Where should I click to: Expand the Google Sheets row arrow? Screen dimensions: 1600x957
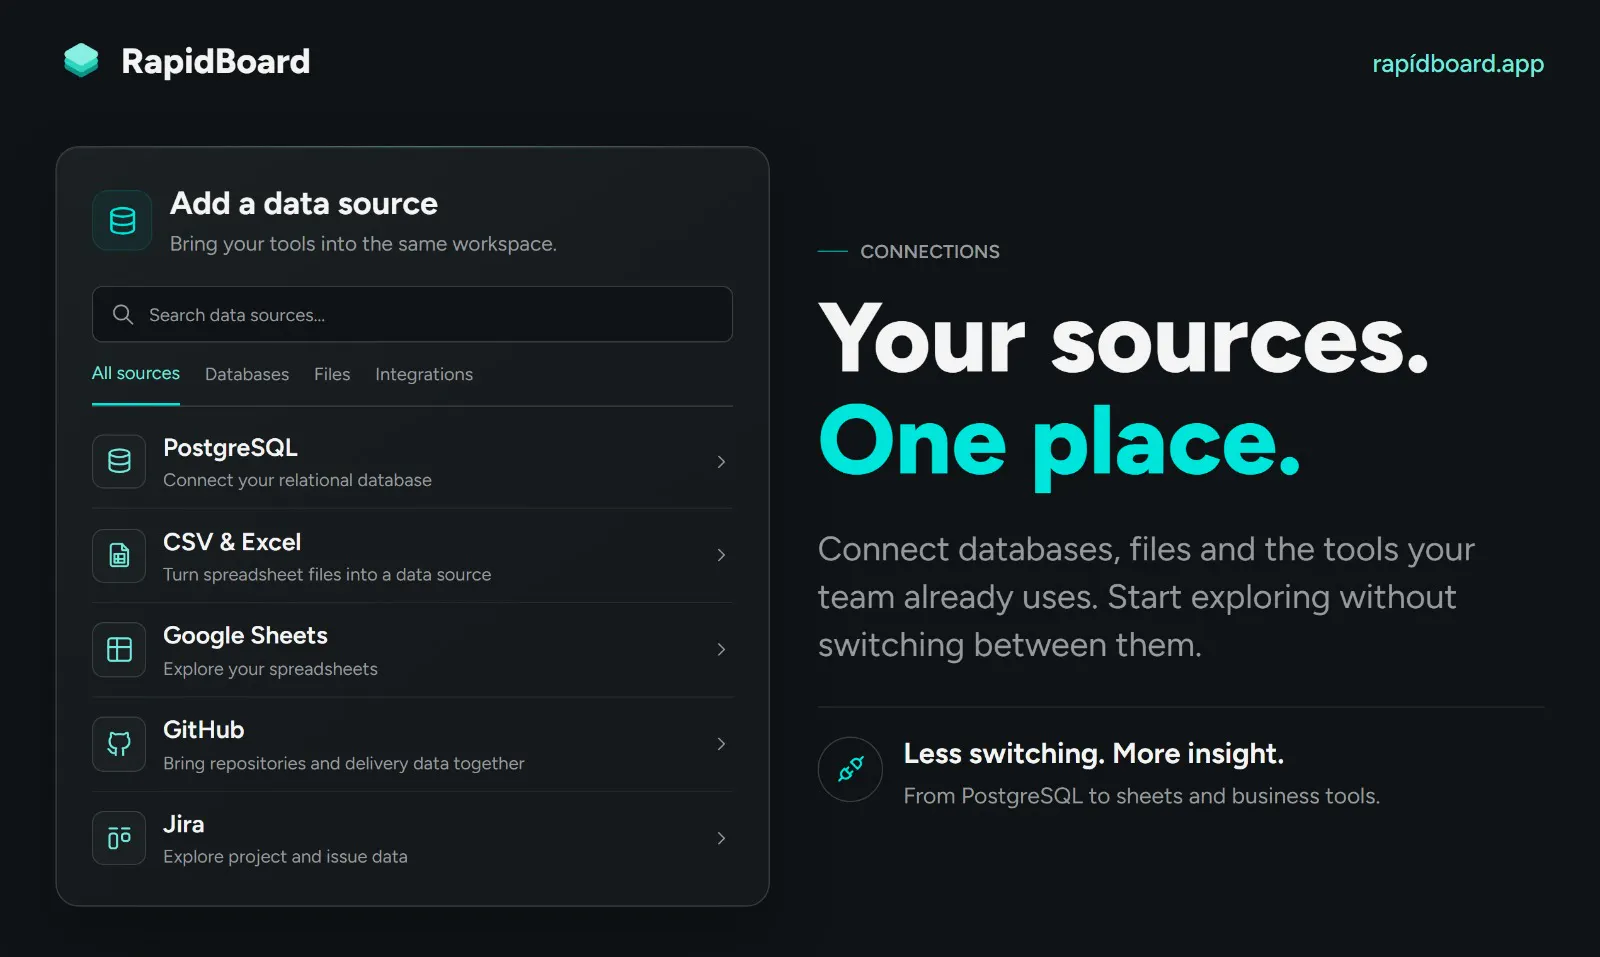pos(721,649)
